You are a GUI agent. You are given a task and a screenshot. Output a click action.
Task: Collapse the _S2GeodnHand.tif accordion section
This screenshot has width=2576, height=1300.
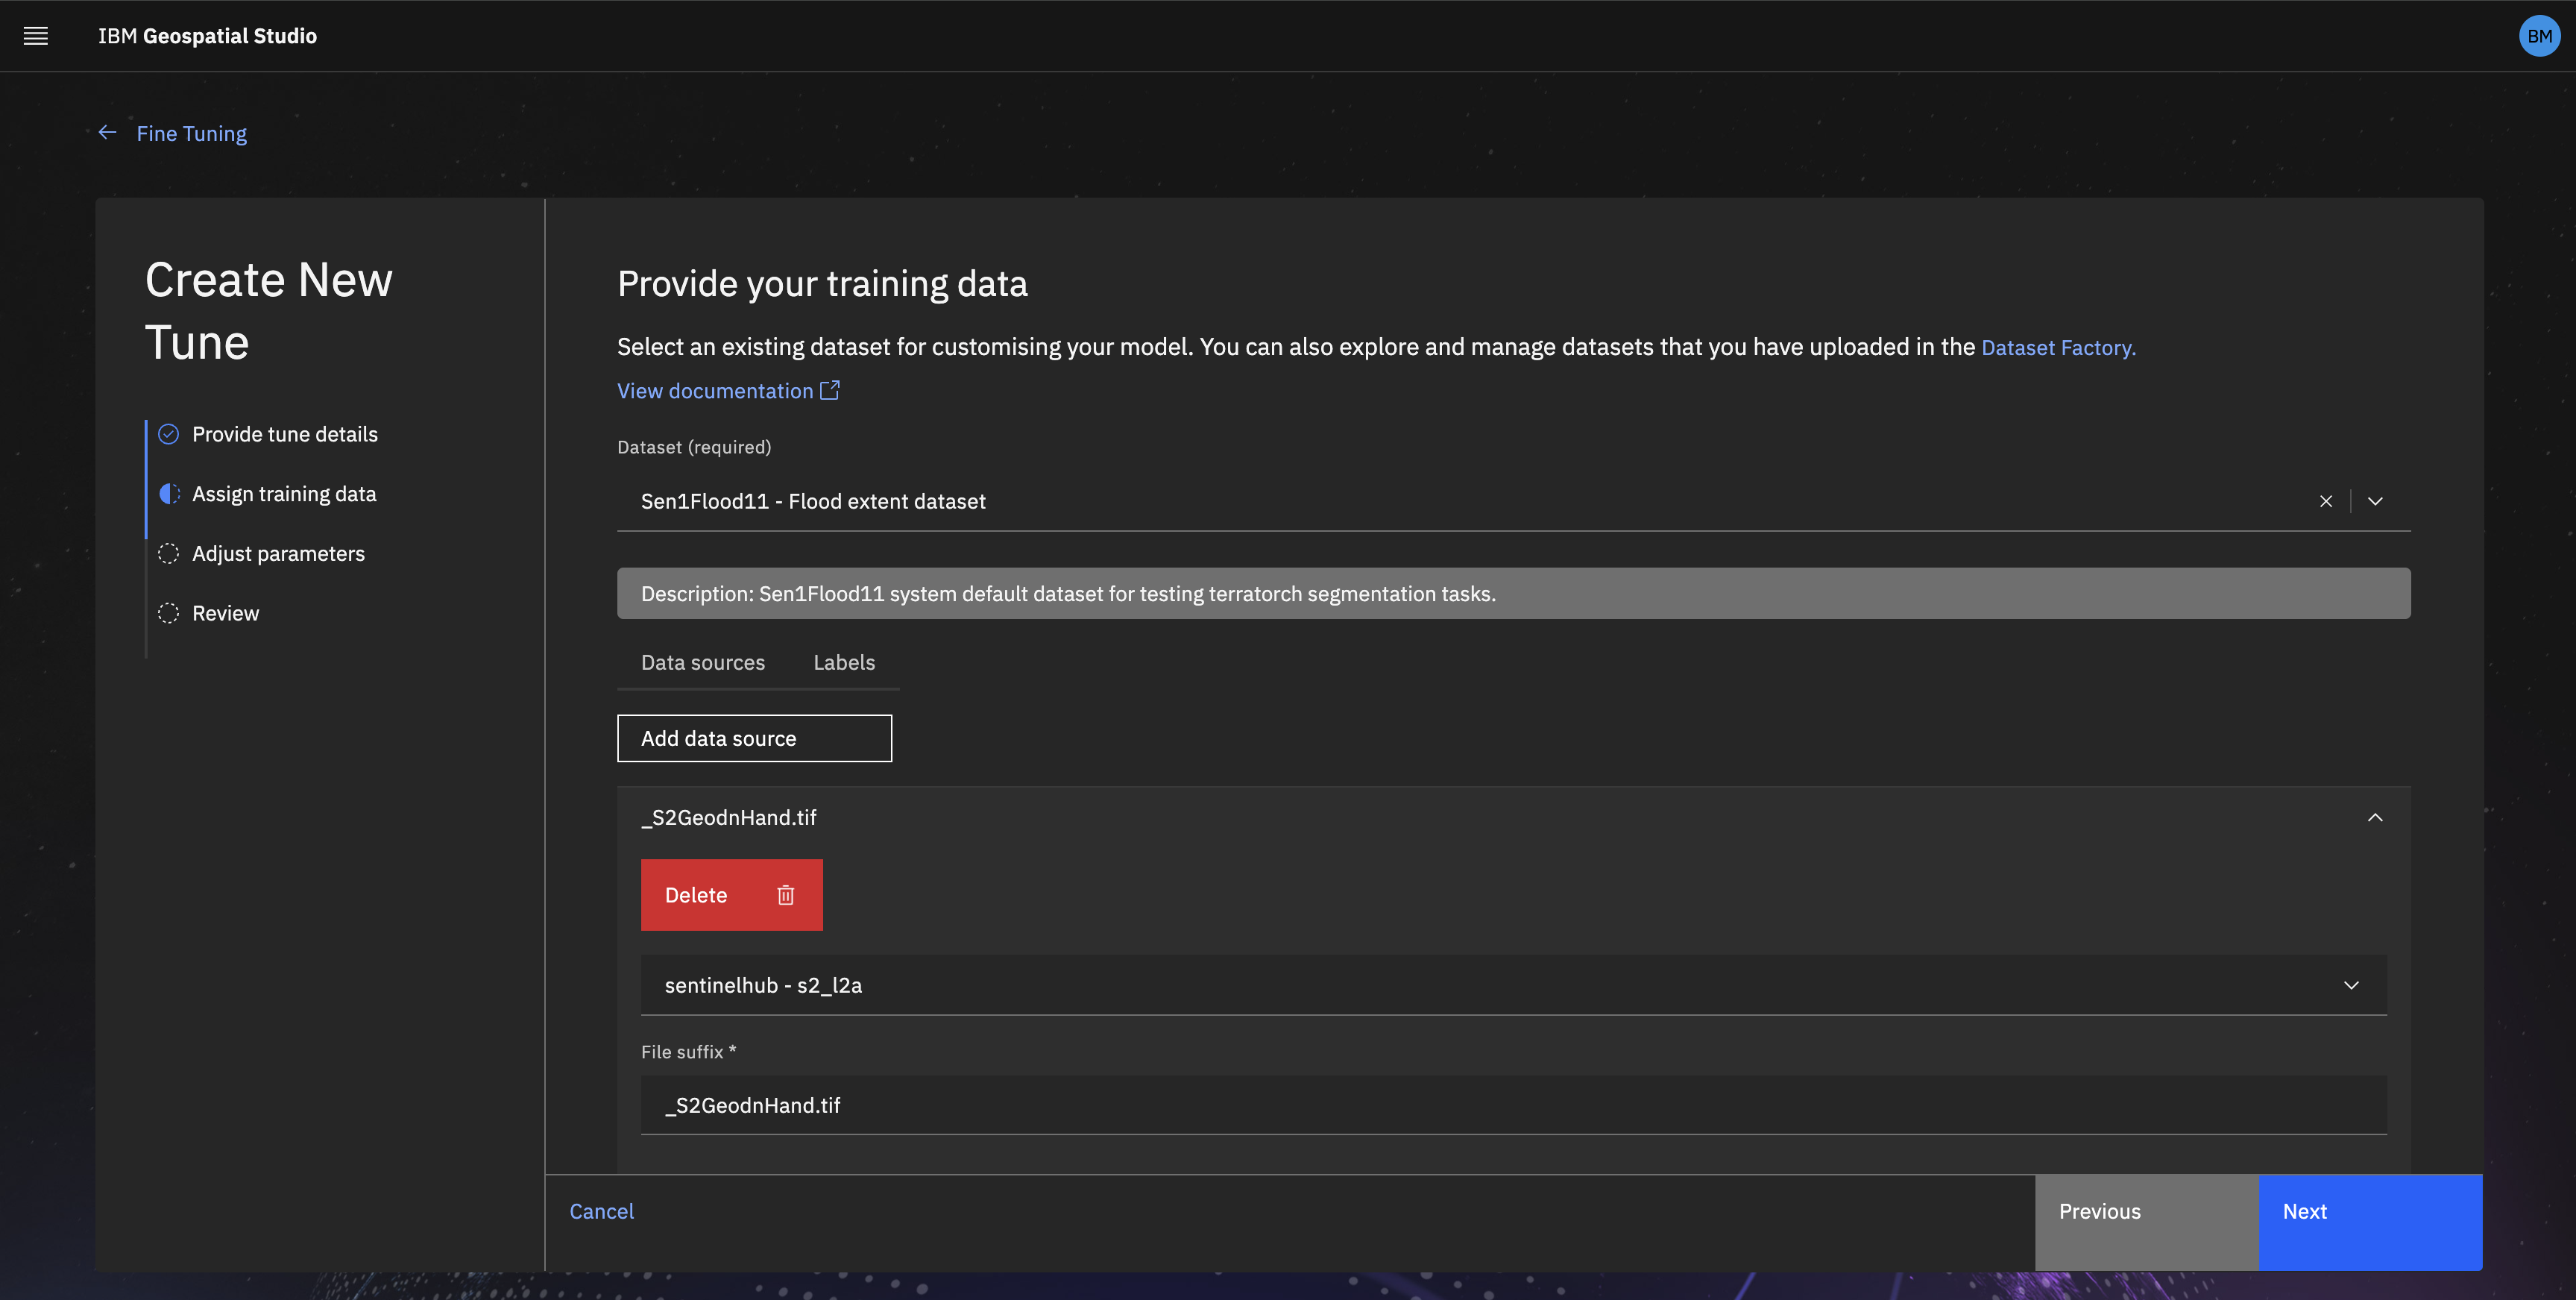coord(2375,818)
